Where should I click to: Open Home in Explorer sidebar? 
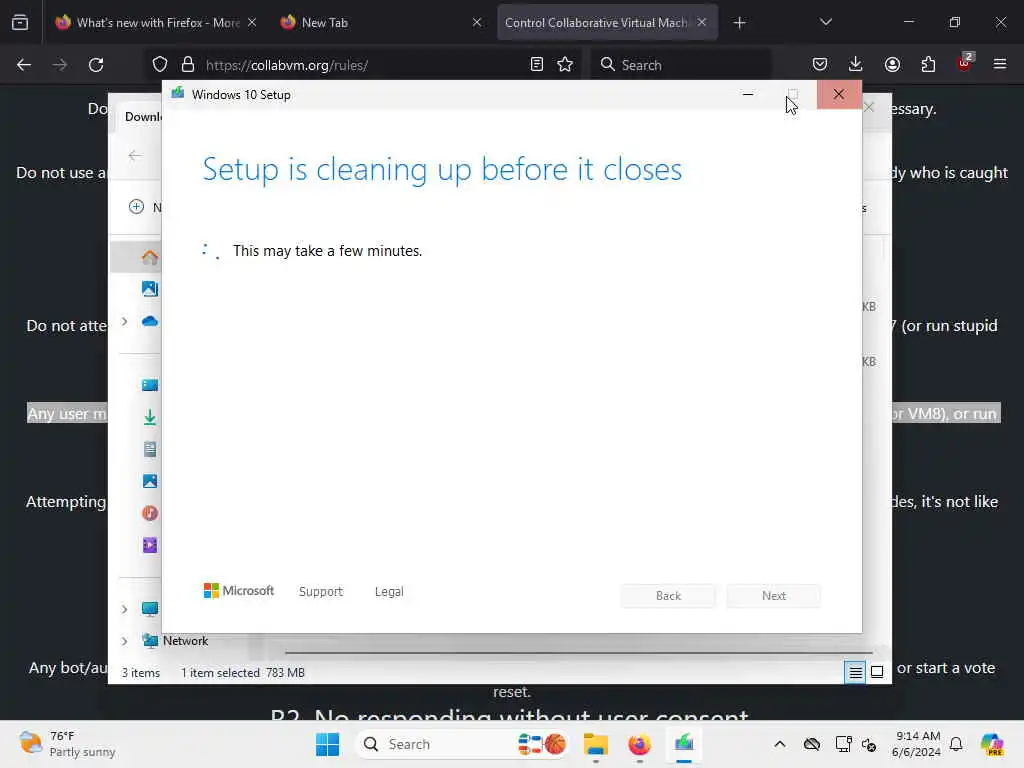click(150, 257)
